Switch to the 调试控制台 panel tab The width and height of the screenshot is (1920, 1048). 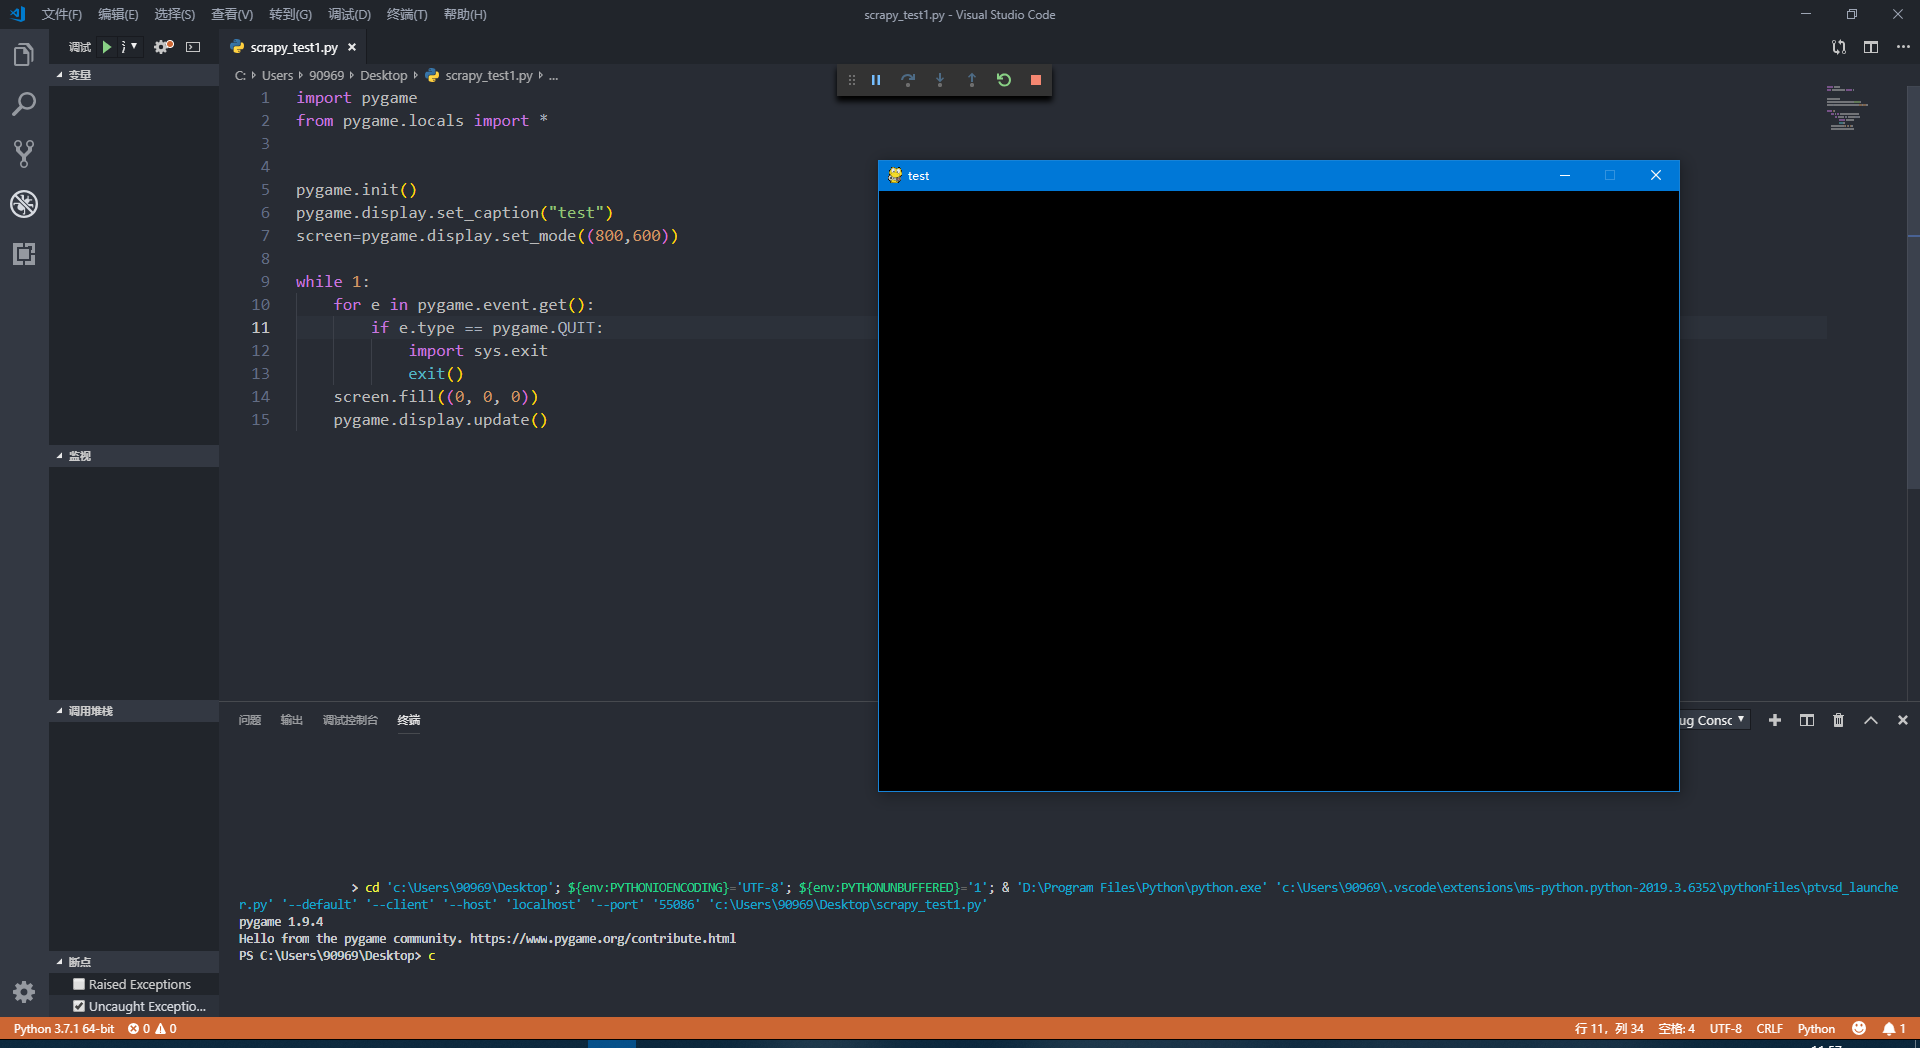[x=350, y=720]
